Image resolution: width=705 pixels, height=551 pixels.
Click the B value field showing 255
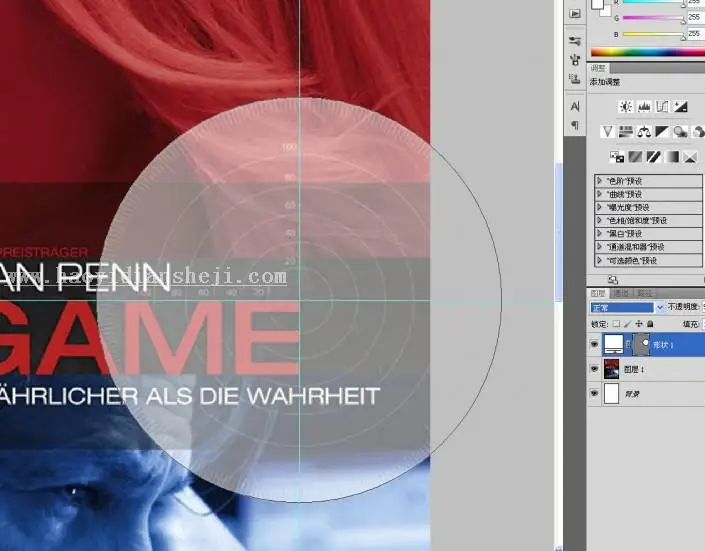click(696, 34)
